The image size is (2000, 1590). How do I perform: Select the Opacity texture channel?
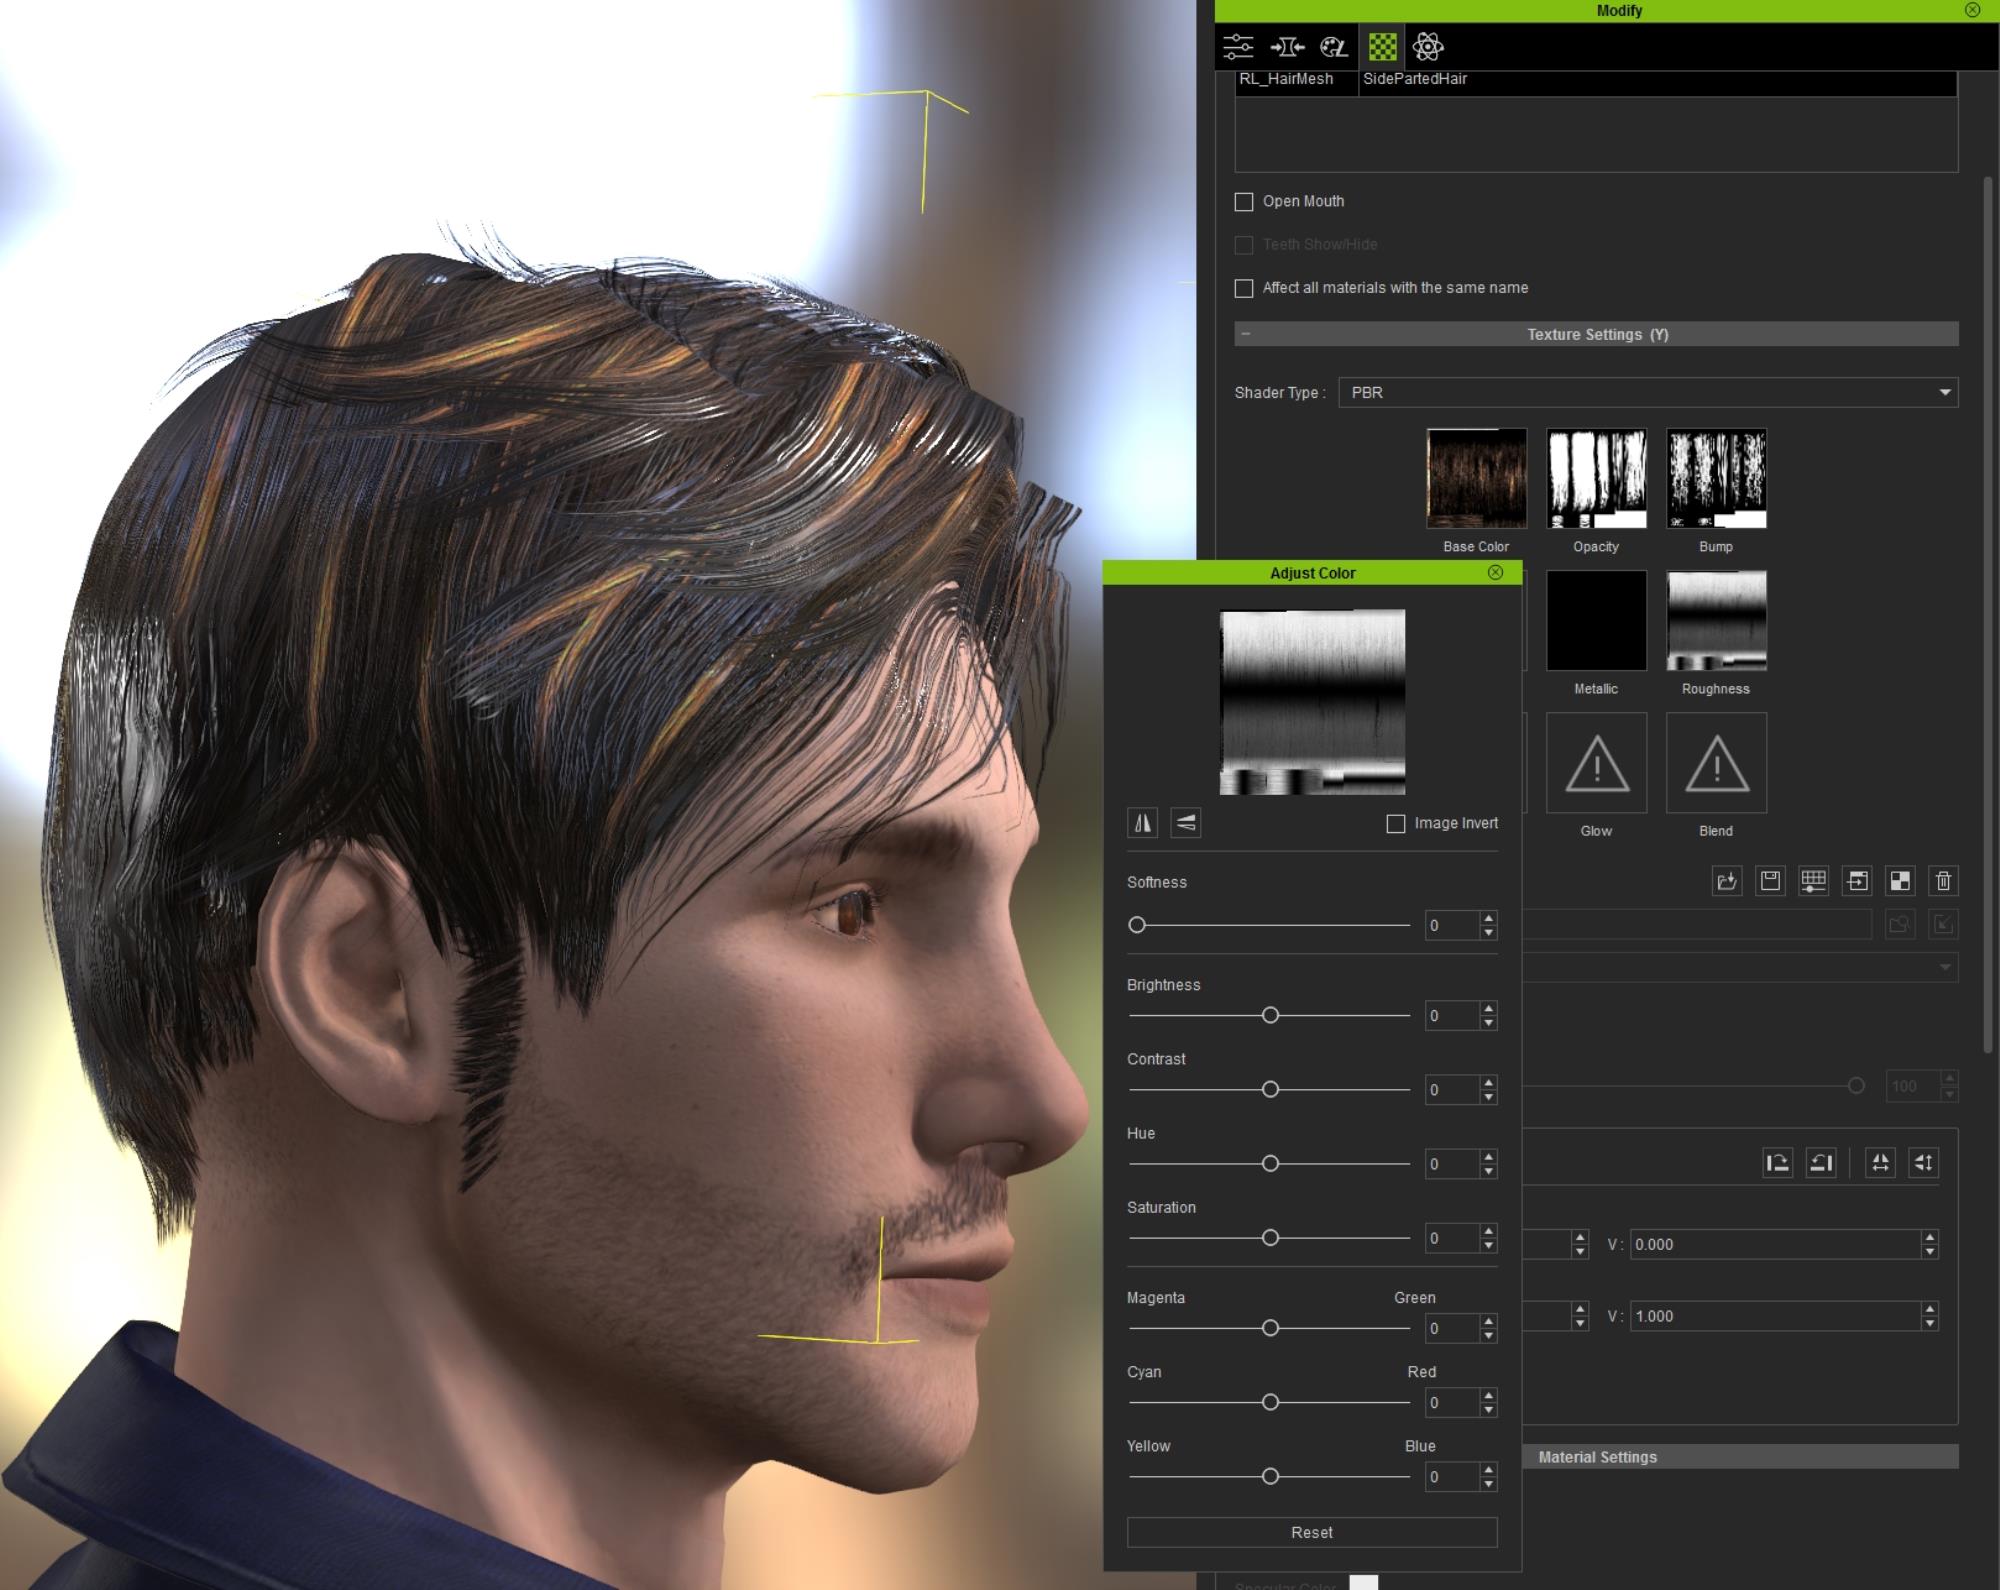(x=1596, y=479)
